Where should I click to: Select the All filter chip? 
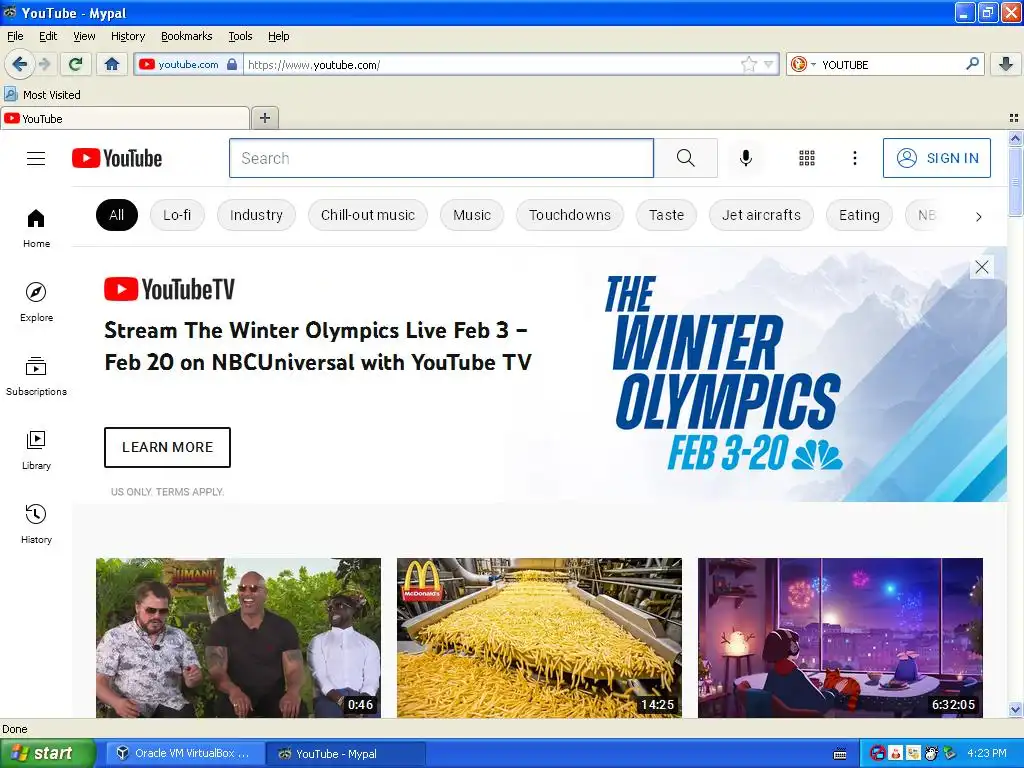(117, 215)
